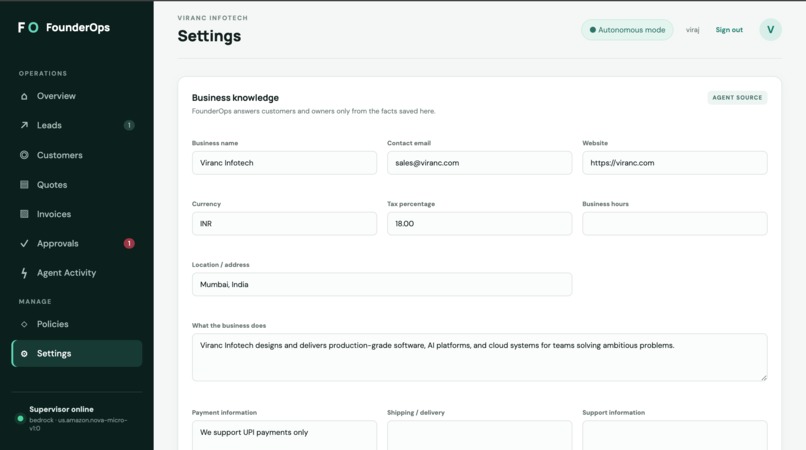
Task: Focus the Support information field
Action: [674, 435]
